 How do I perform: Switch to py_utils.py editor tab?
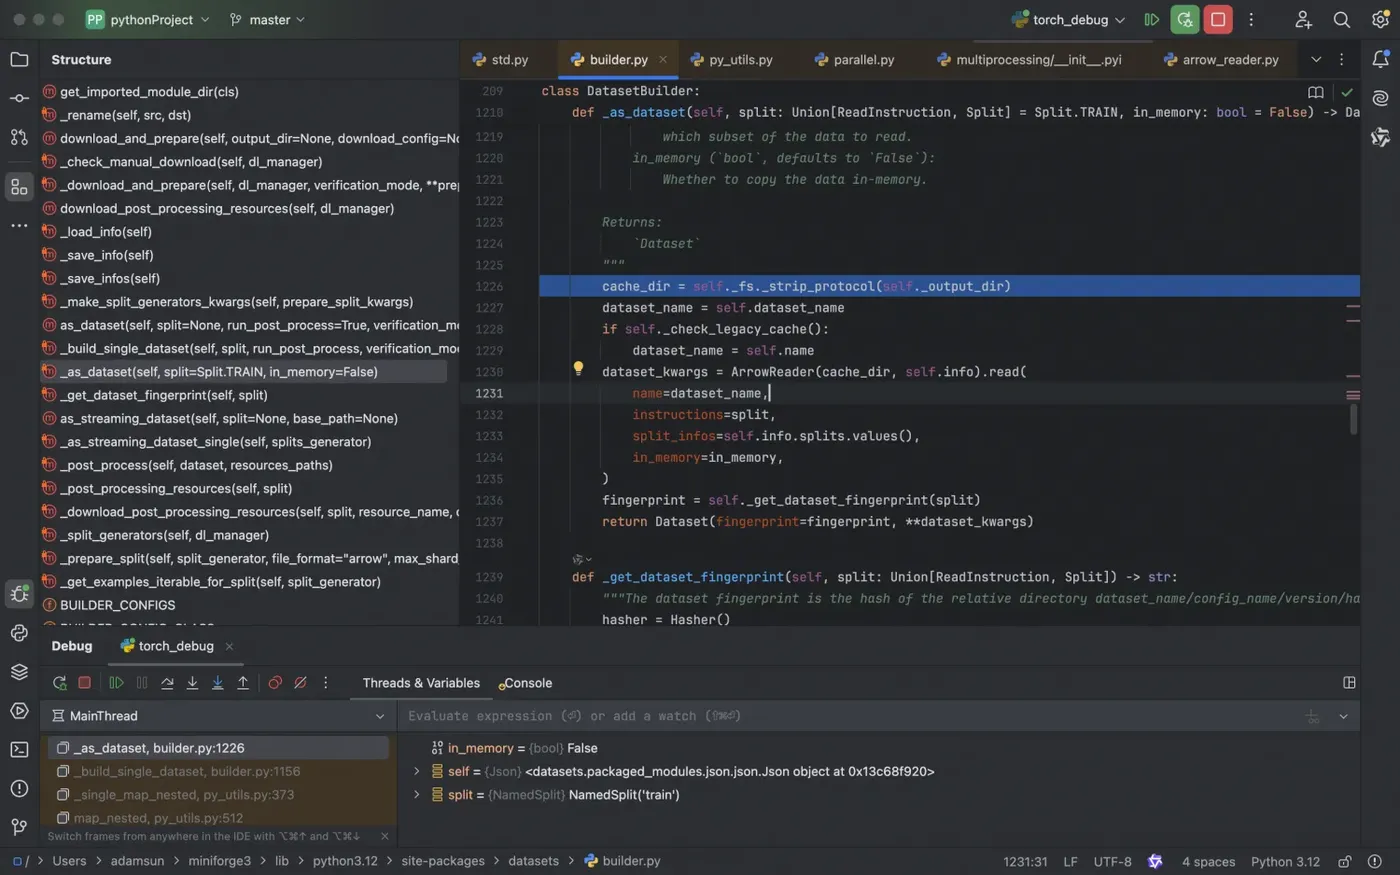point(731,60)
